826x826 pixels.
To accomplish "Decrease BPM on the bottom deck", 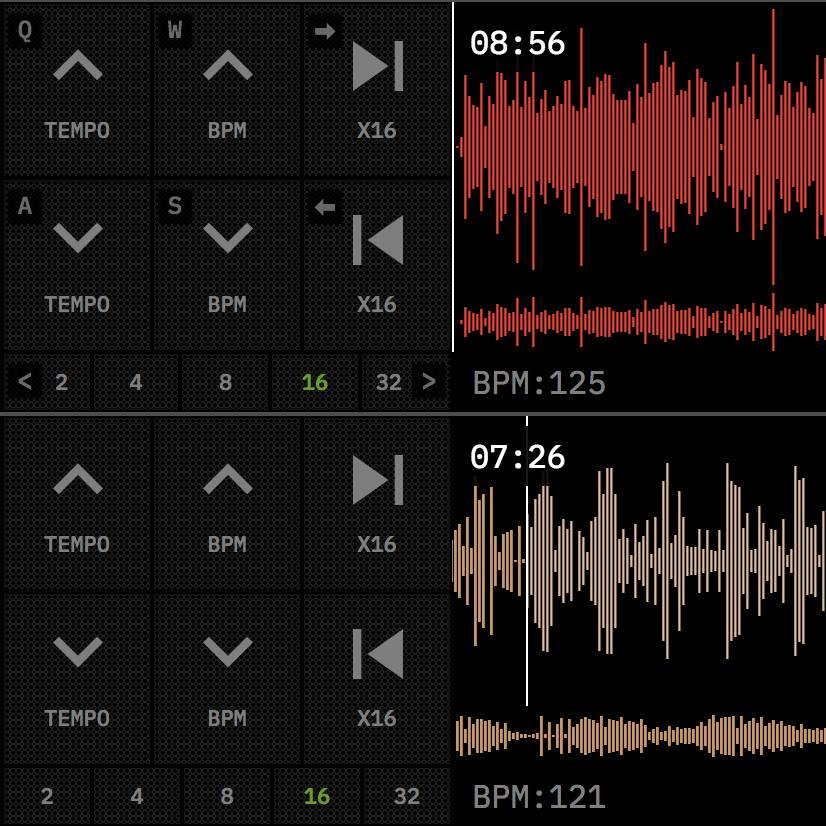I will click(227, 678).
